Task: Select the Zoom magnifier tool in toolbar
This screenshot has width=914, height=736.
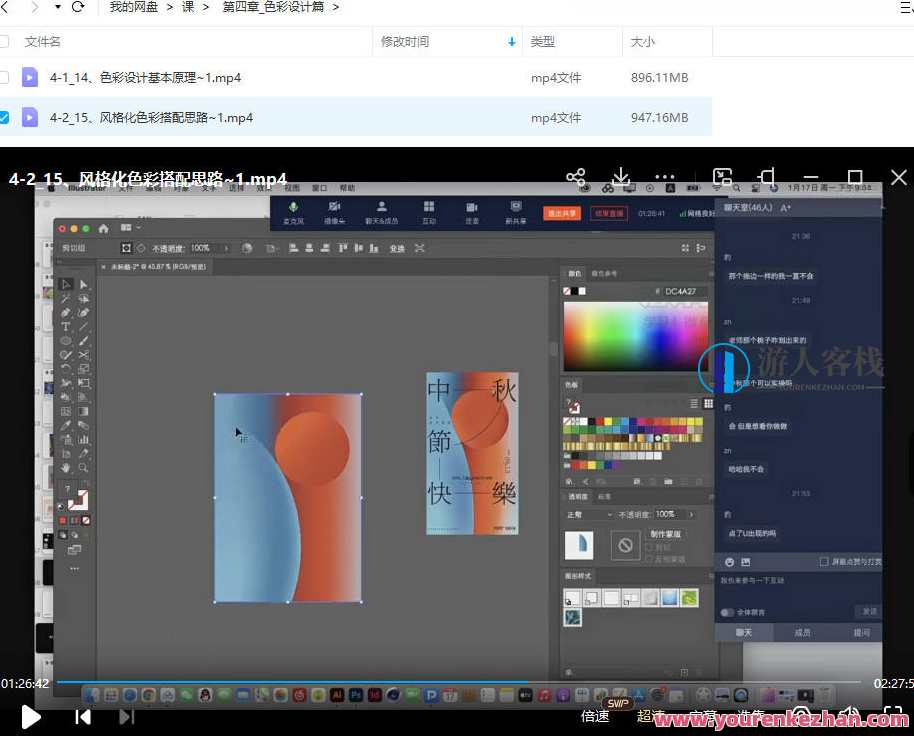Action: coord(84,467)
